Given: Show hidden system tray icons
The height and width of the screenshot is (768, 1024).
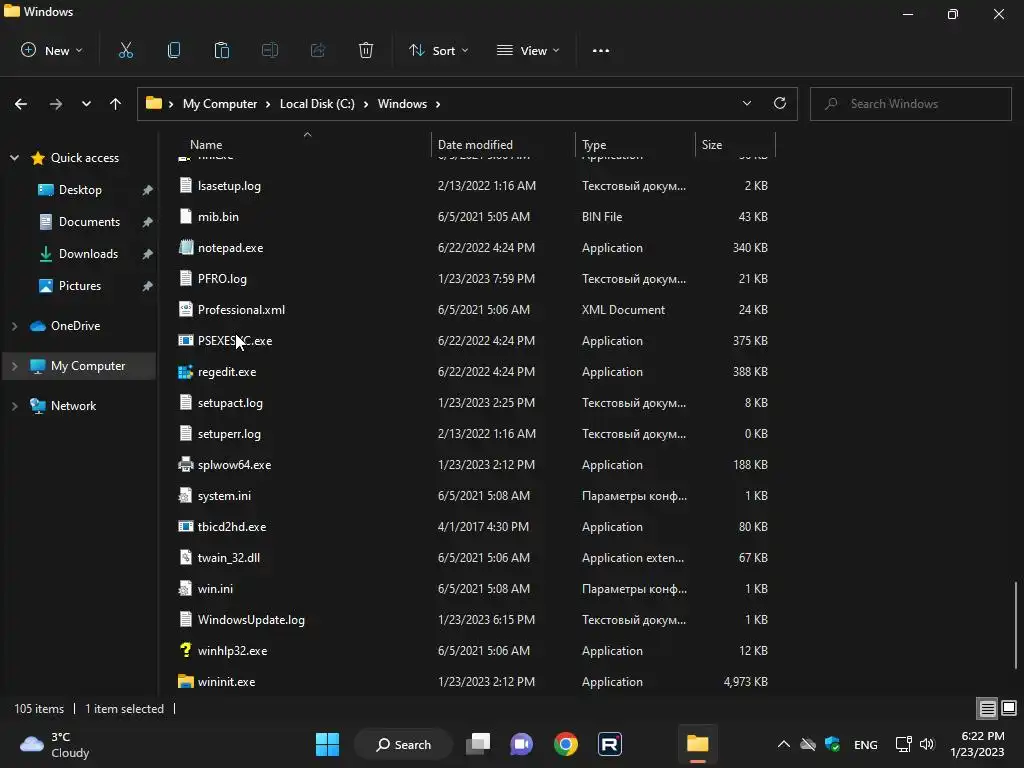Looking at the screenshot, I should click(x=784, y=744).
